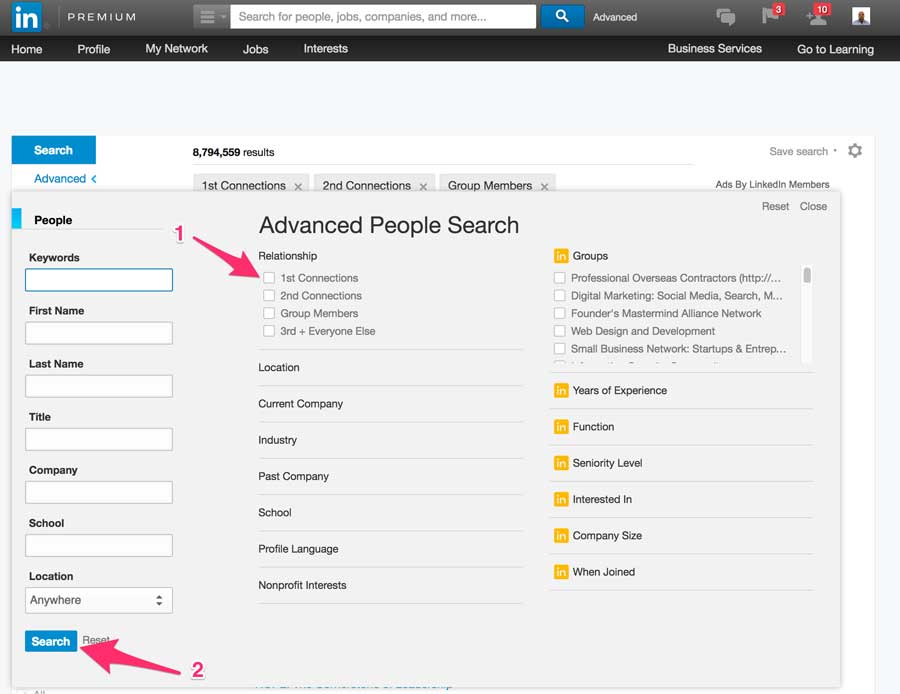Viewport: 900px width, 694px height.
Task: Check the 3rd + Everyone Else checkbox
Action: coord(269,331)
